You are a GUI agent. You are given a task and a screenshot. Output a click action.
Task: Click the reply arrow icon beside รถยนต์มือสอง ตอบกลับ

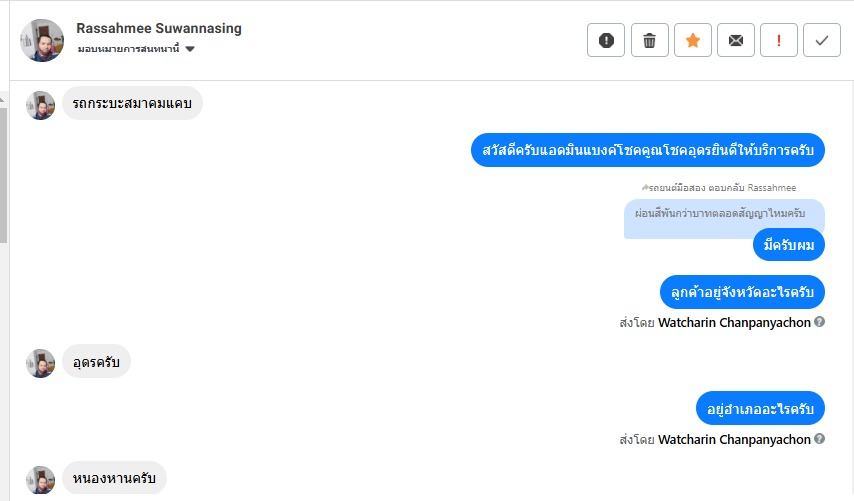coord(645,187)
